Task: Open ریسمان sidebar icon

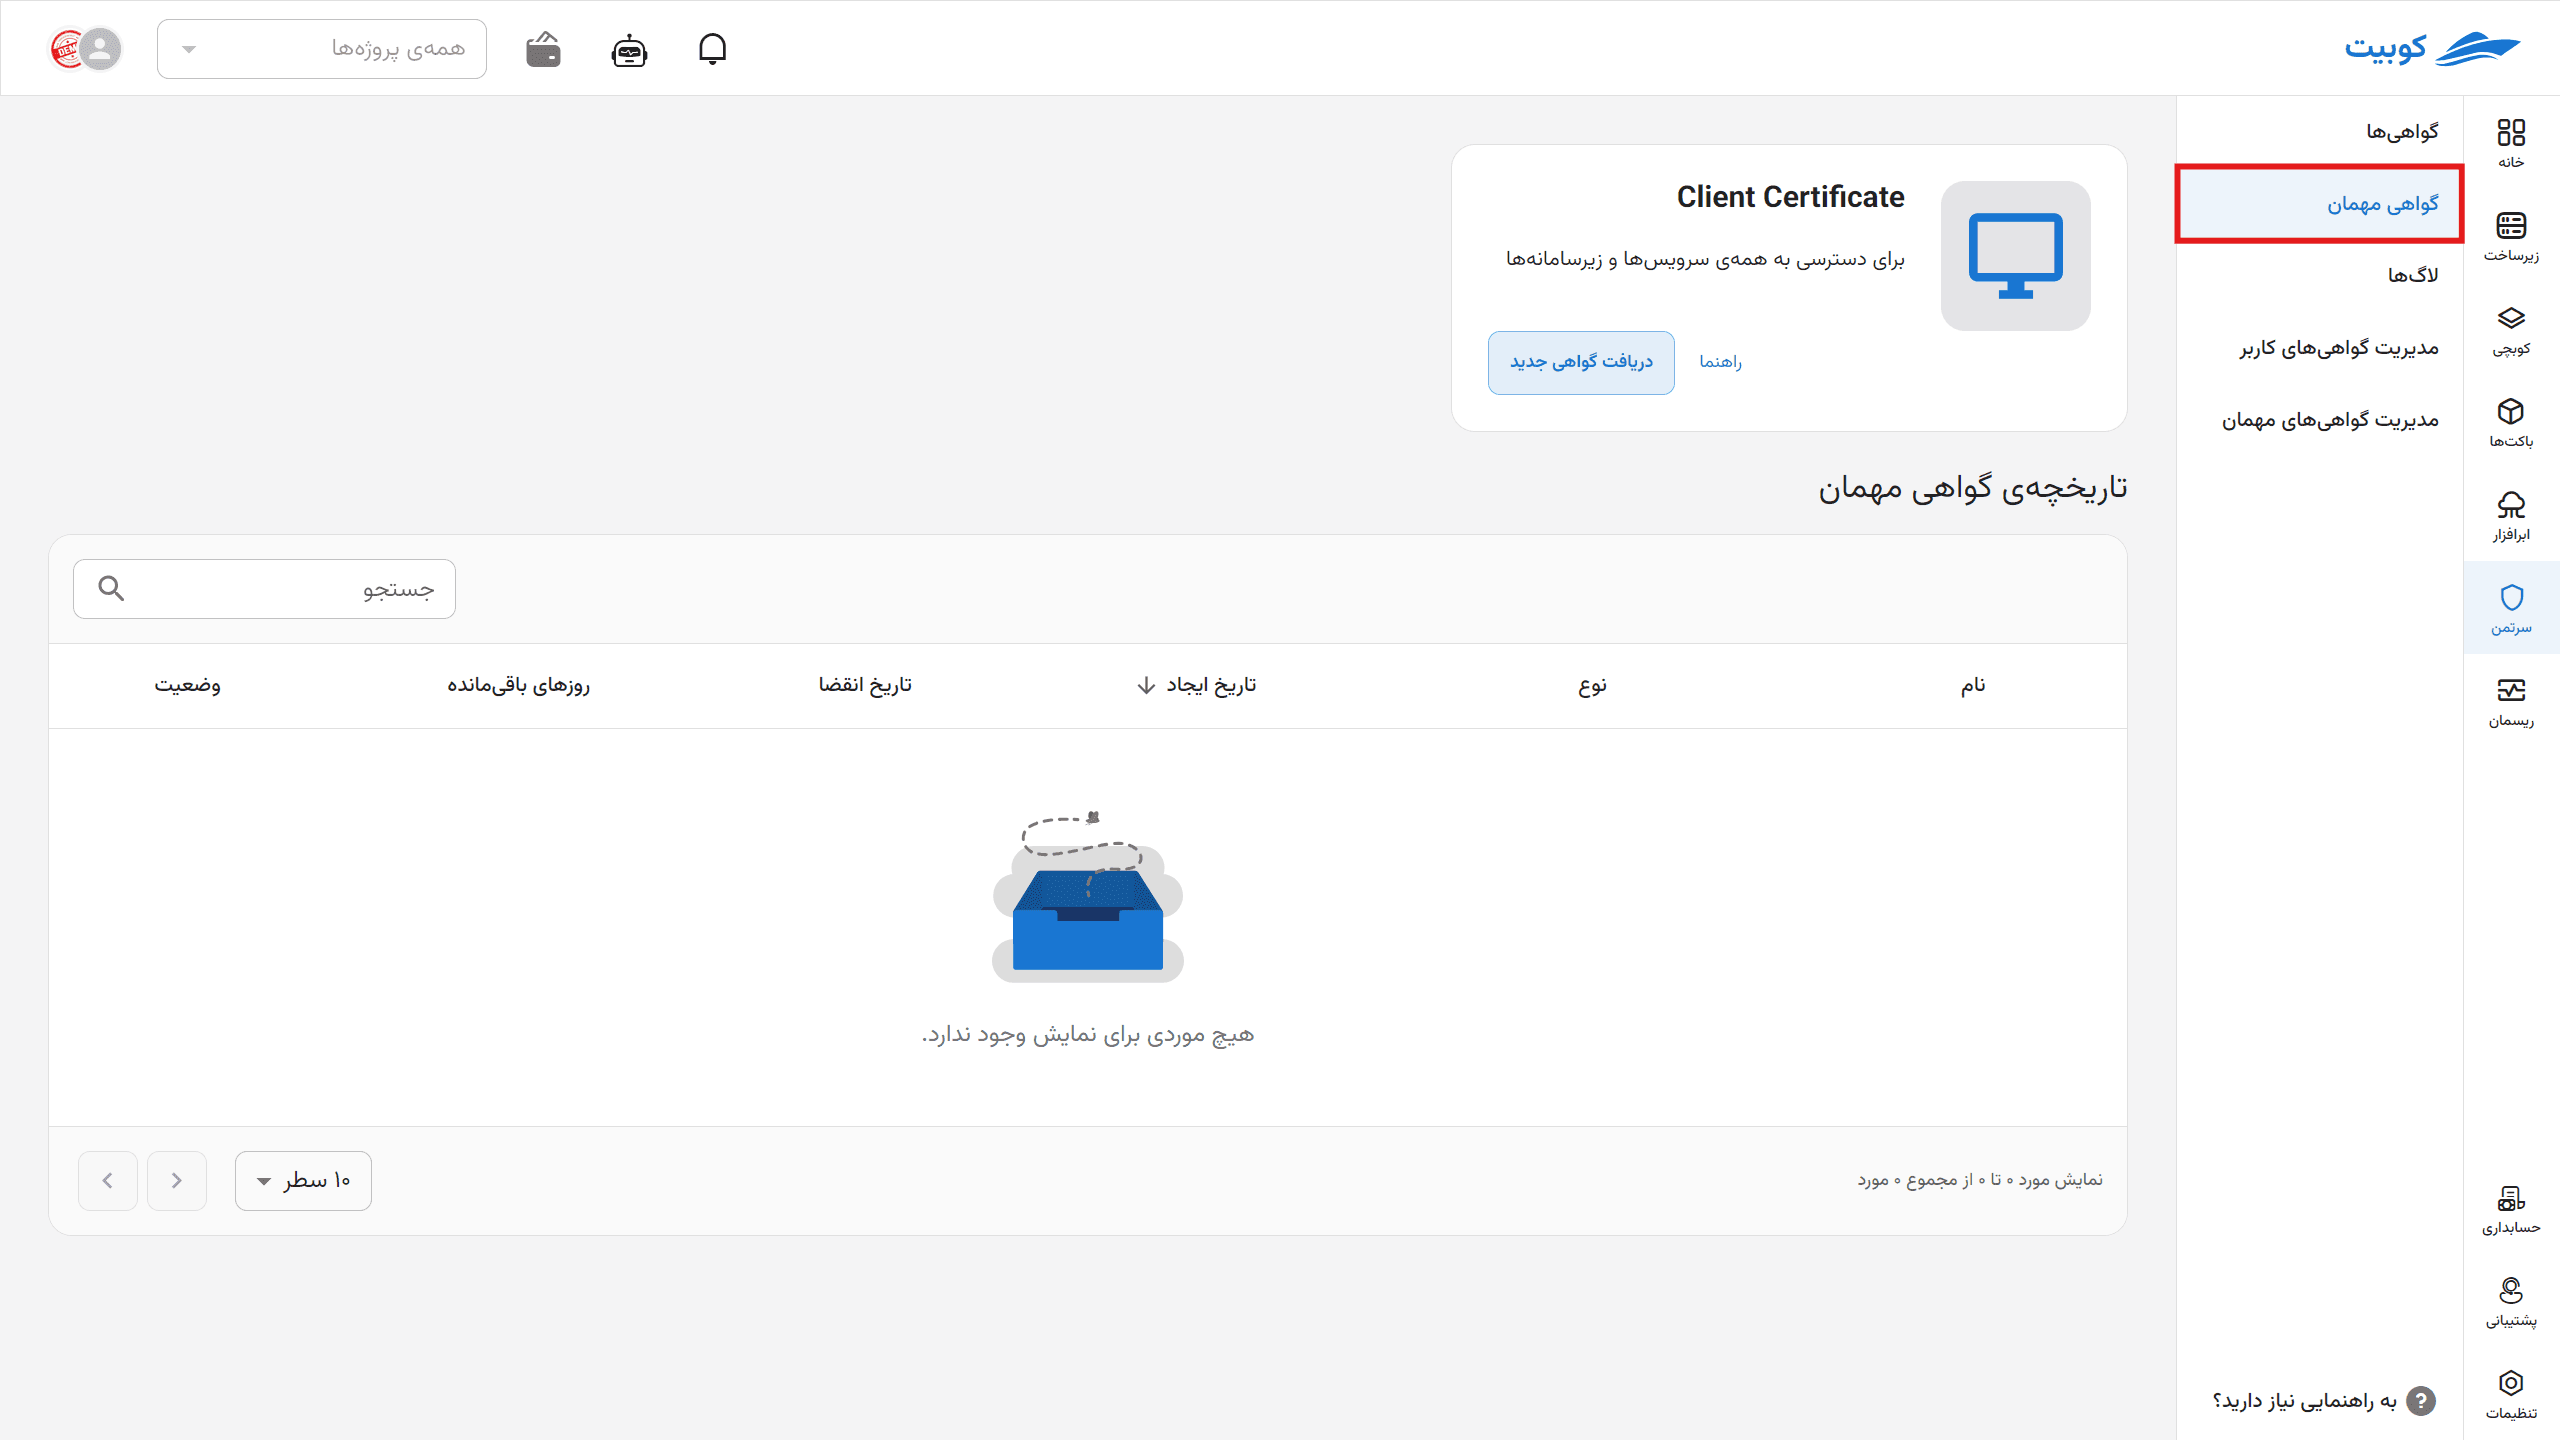Action: click(2511, 702)
